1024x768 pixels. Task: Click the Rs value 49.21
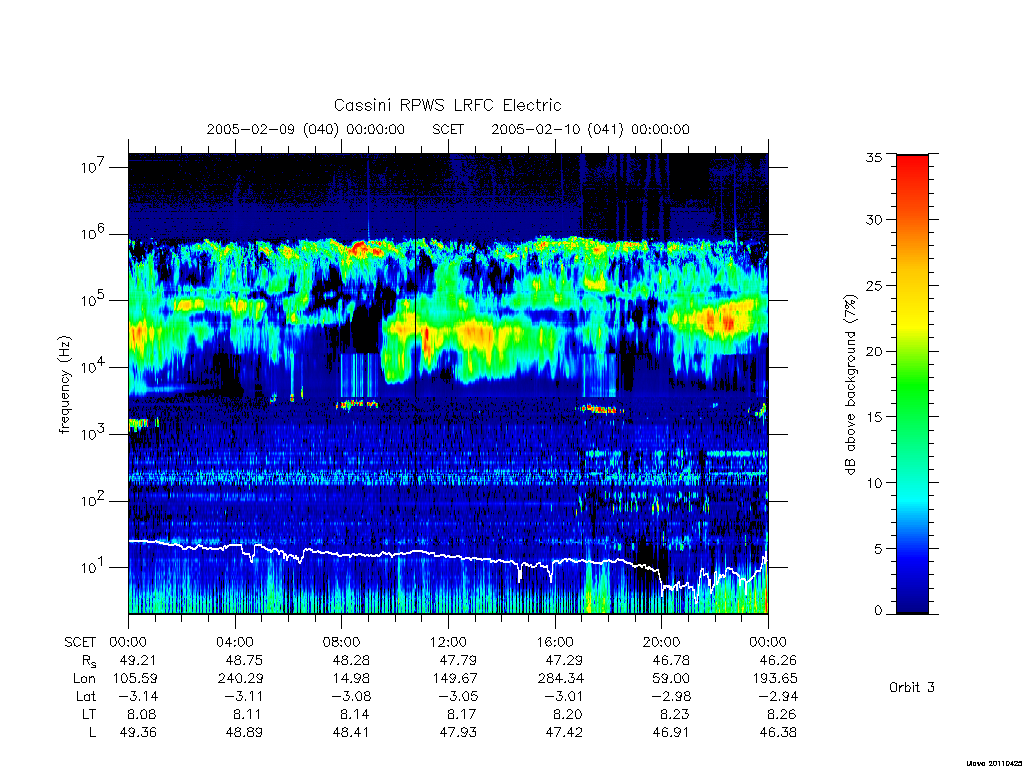point(138,660)
